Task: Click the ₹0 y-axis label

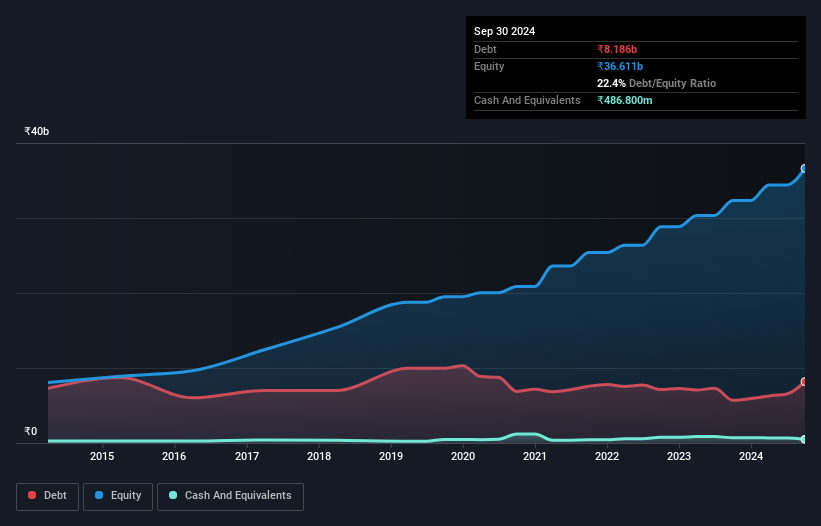Action: 31,431
